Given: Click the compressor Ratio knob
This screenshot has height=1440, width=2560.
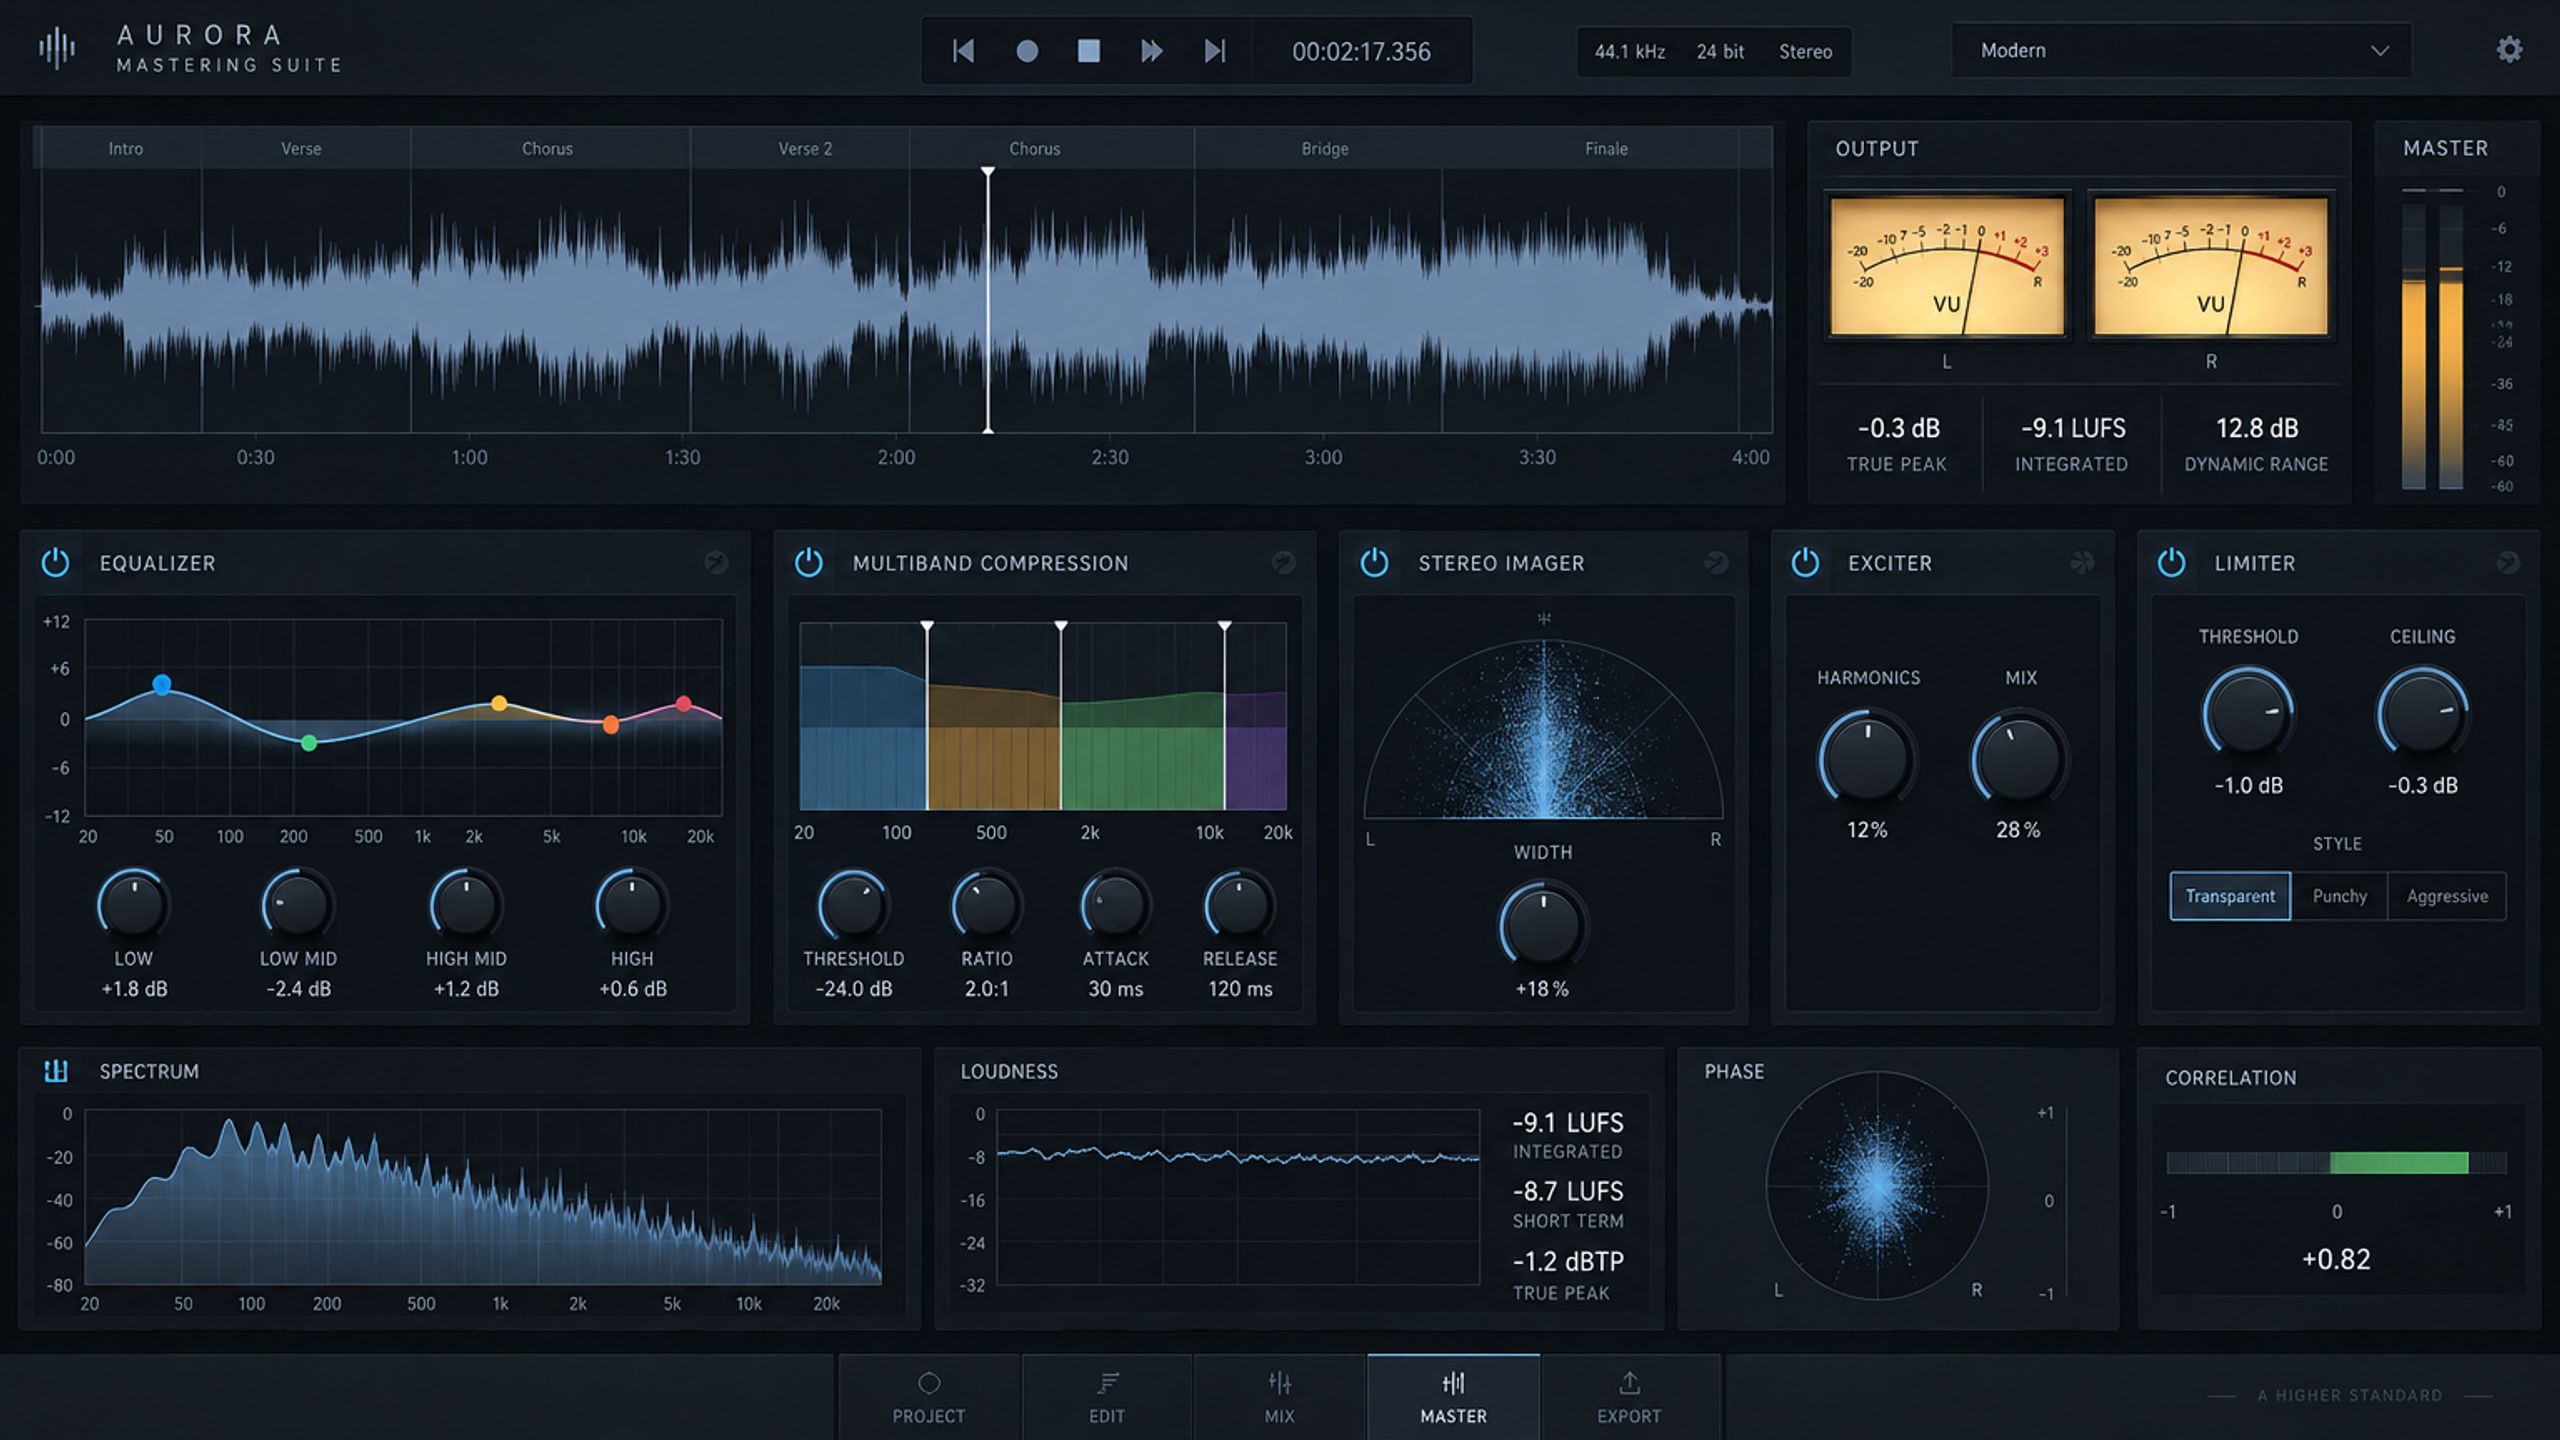Looking at the screenshot, I should (x=986, y=905).
